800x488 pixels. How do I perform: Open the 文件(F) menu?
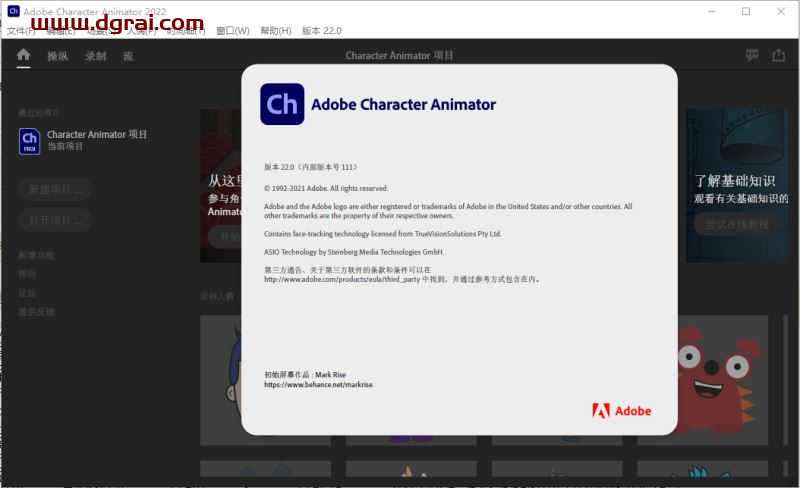click(20, 31)
